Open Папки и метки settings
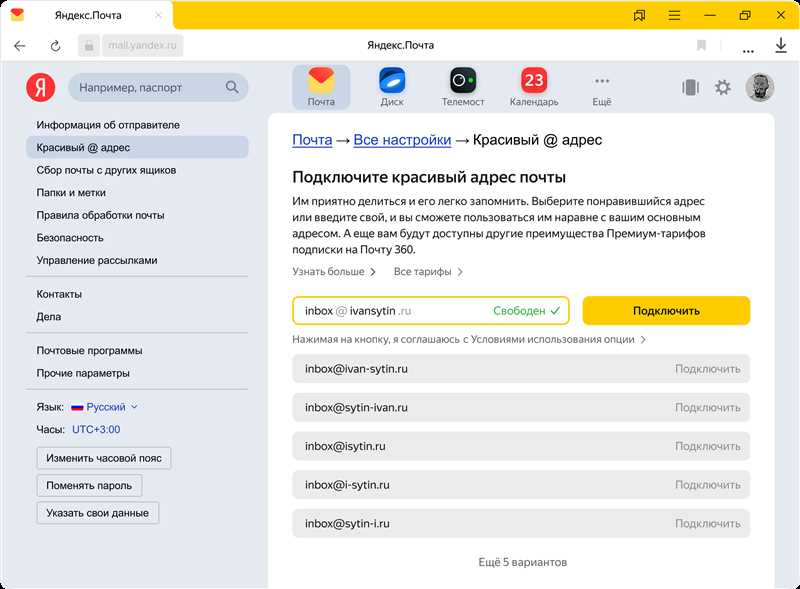Image resolution: width=800 pixels, height=589 pixels. (x=71, y=192)
